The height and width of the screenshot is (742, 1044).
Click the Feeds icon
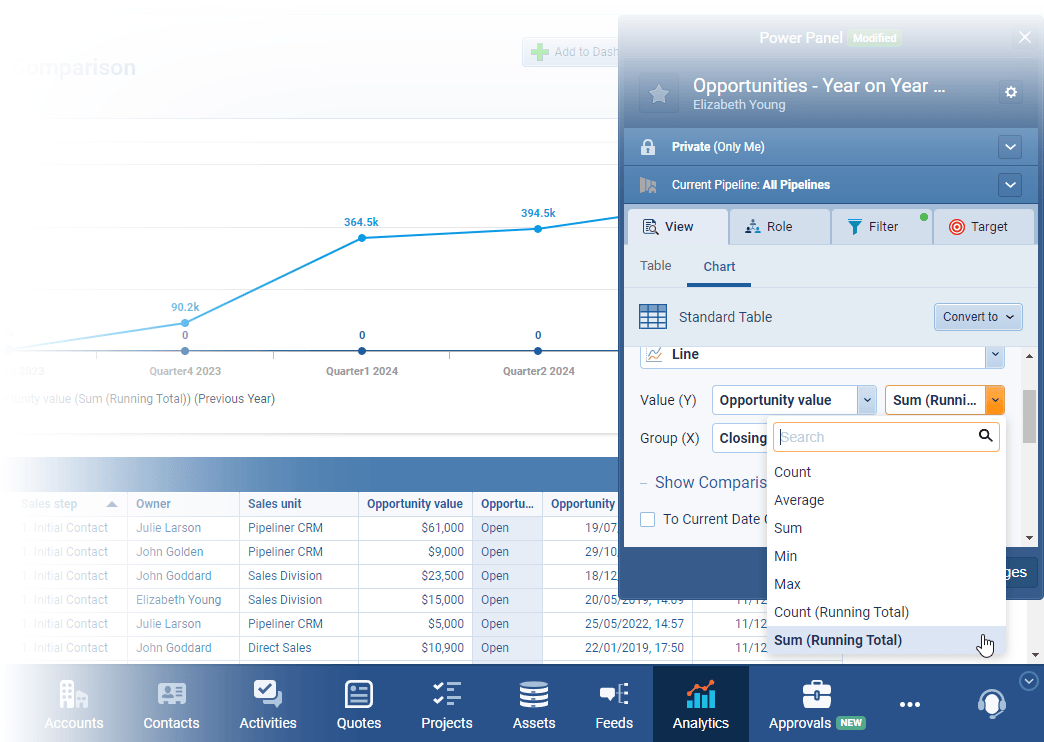[613, 696]
